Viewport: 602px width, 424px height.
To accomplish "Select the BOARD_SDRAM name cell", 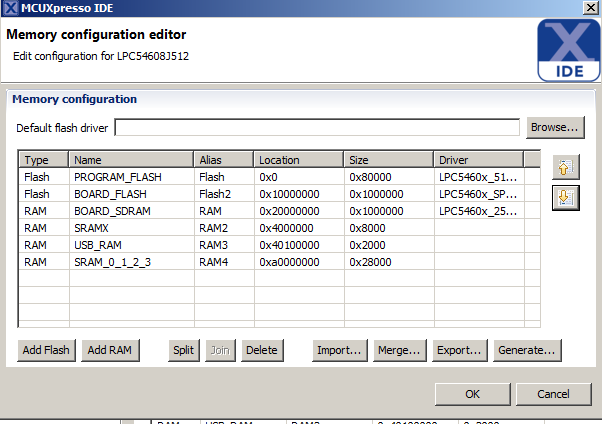I will [131, 211].
